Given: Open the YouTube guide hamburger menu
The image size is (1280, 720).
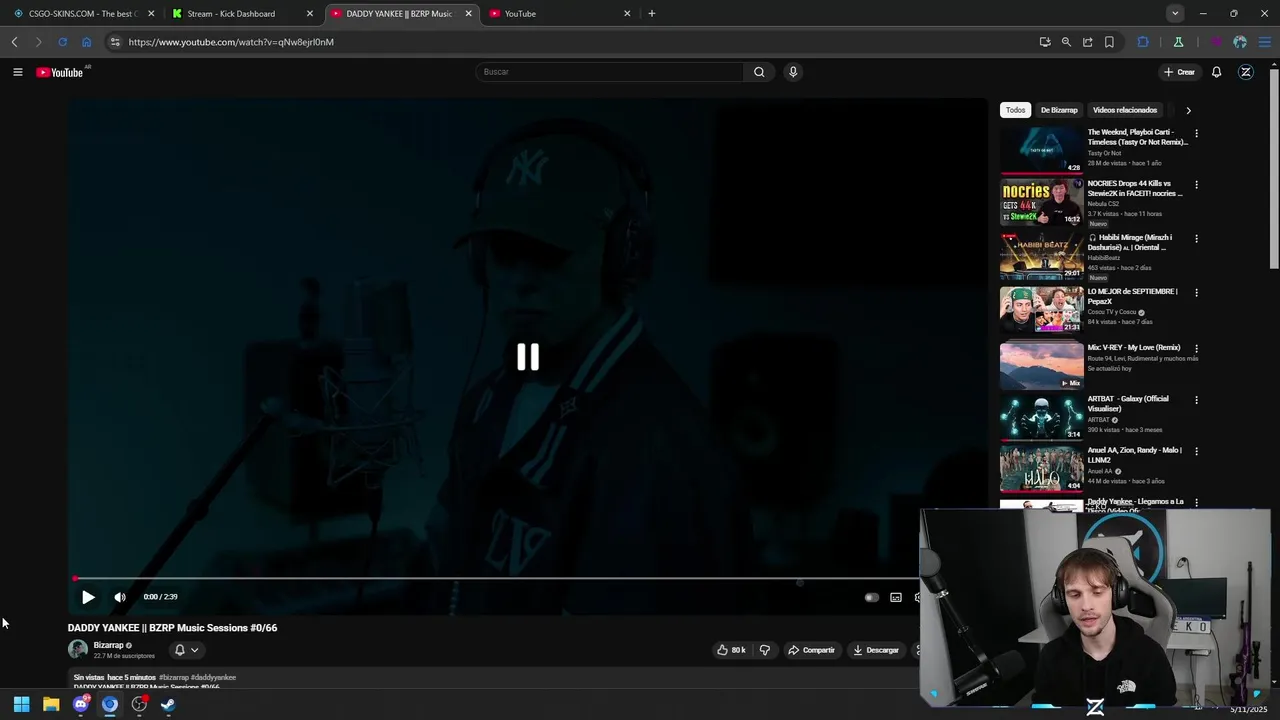Looking at the screenshot, I should (17, 72).
